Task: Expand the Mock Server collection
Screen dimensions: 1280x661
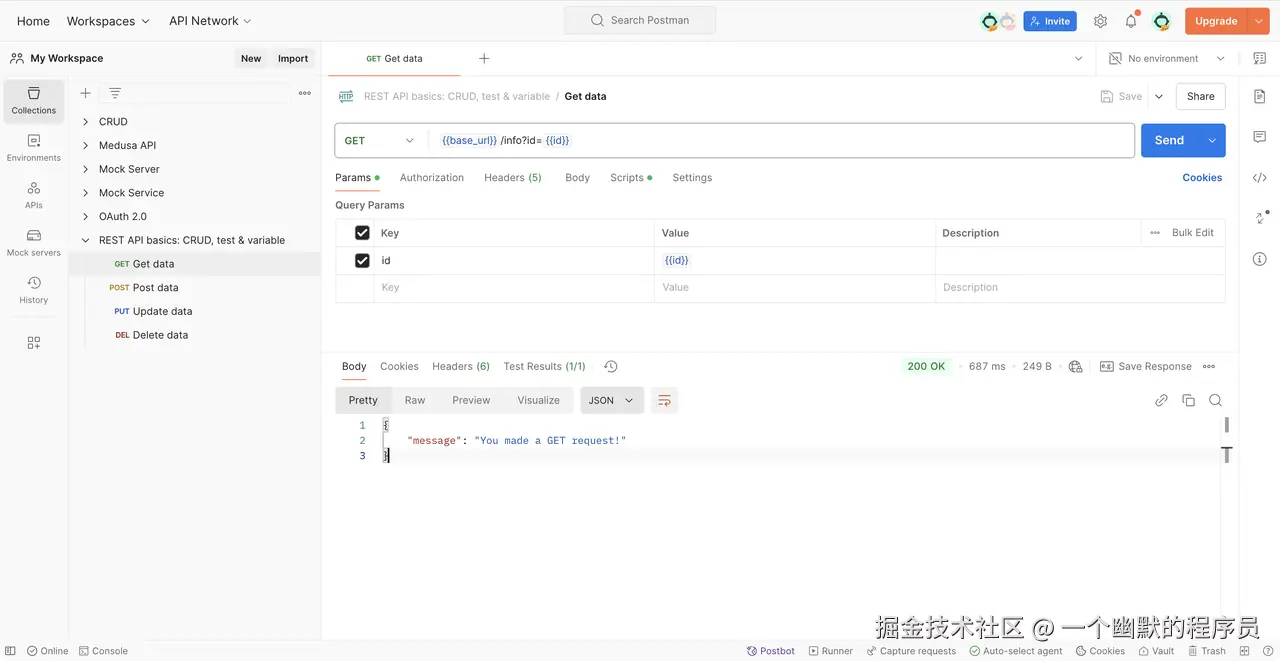Action: [85, 170]
